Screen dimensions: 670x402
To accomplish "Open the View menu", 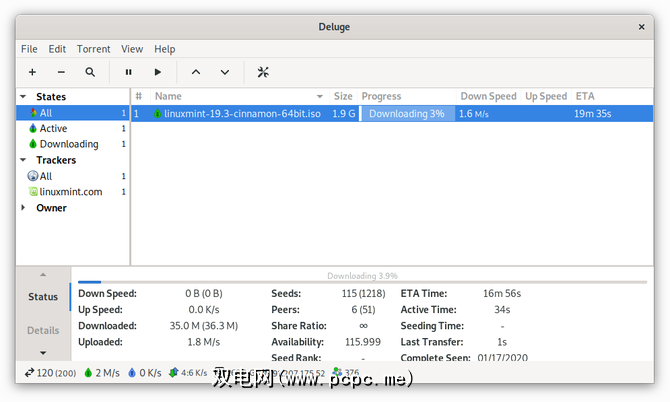I will click(x=132, y=49).
